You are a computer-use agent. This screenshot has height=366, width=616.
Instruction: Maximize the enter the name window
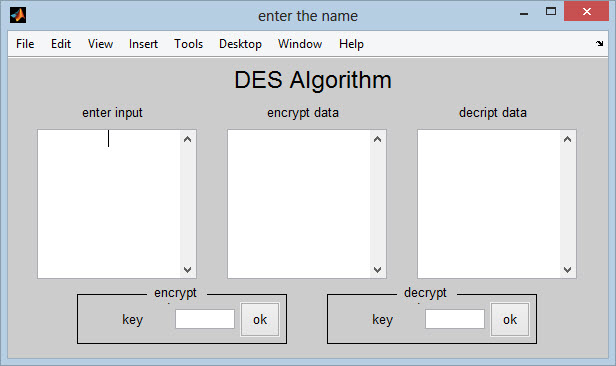click(x=551, y=11)
